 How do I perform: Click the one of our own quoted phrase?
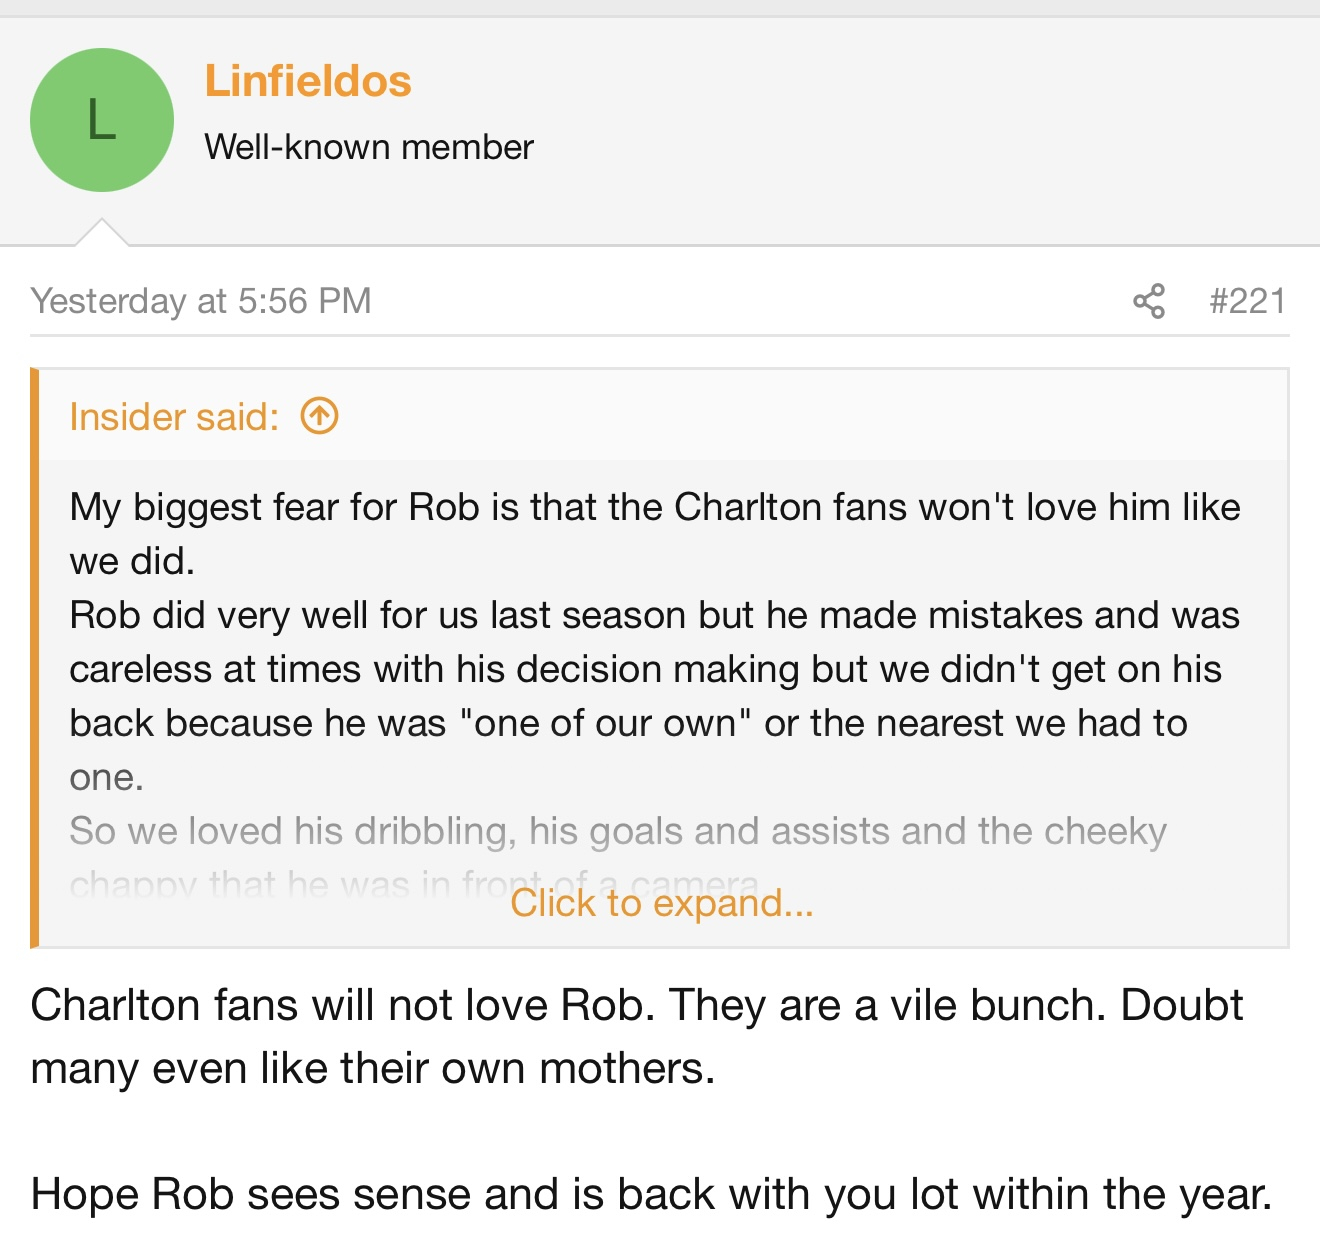[x=605, y=723]
